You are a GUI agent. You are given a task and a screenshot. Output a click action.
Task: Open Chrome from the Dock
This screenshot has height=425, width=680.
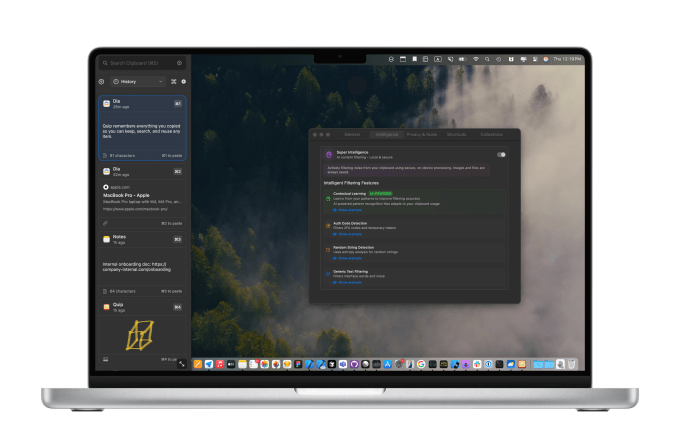pos(421,364)
